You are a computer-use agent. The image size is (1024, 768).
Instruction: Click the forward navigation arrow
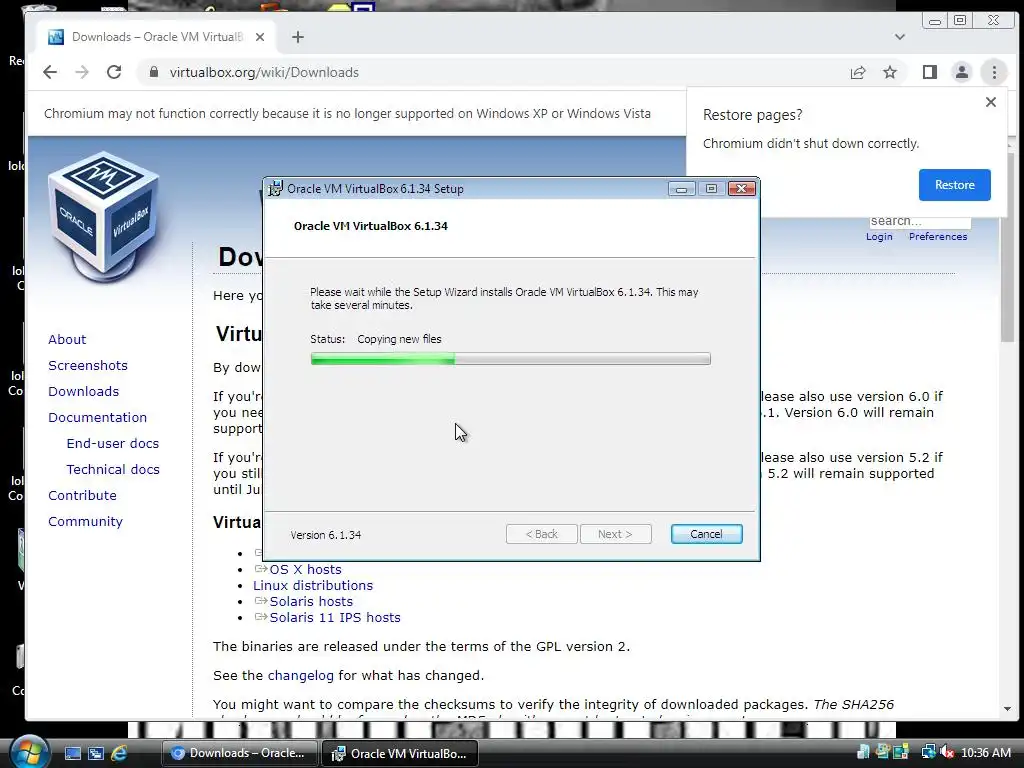[82, 72]
